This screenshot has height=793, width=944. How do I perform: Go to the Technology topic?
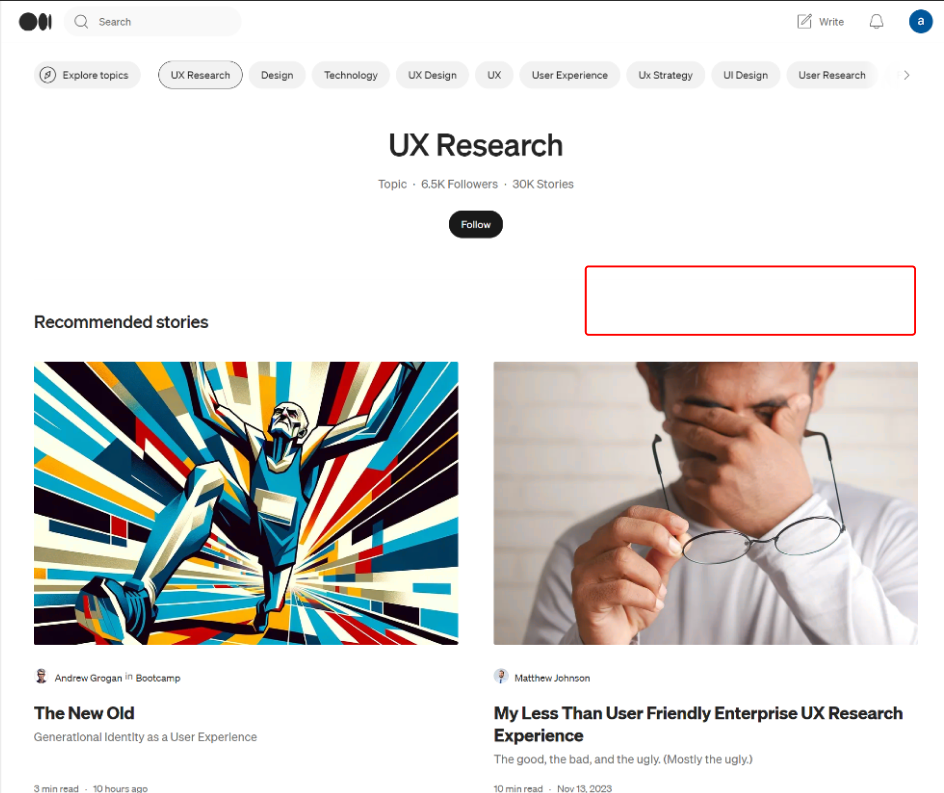click(x=351, y=75)
